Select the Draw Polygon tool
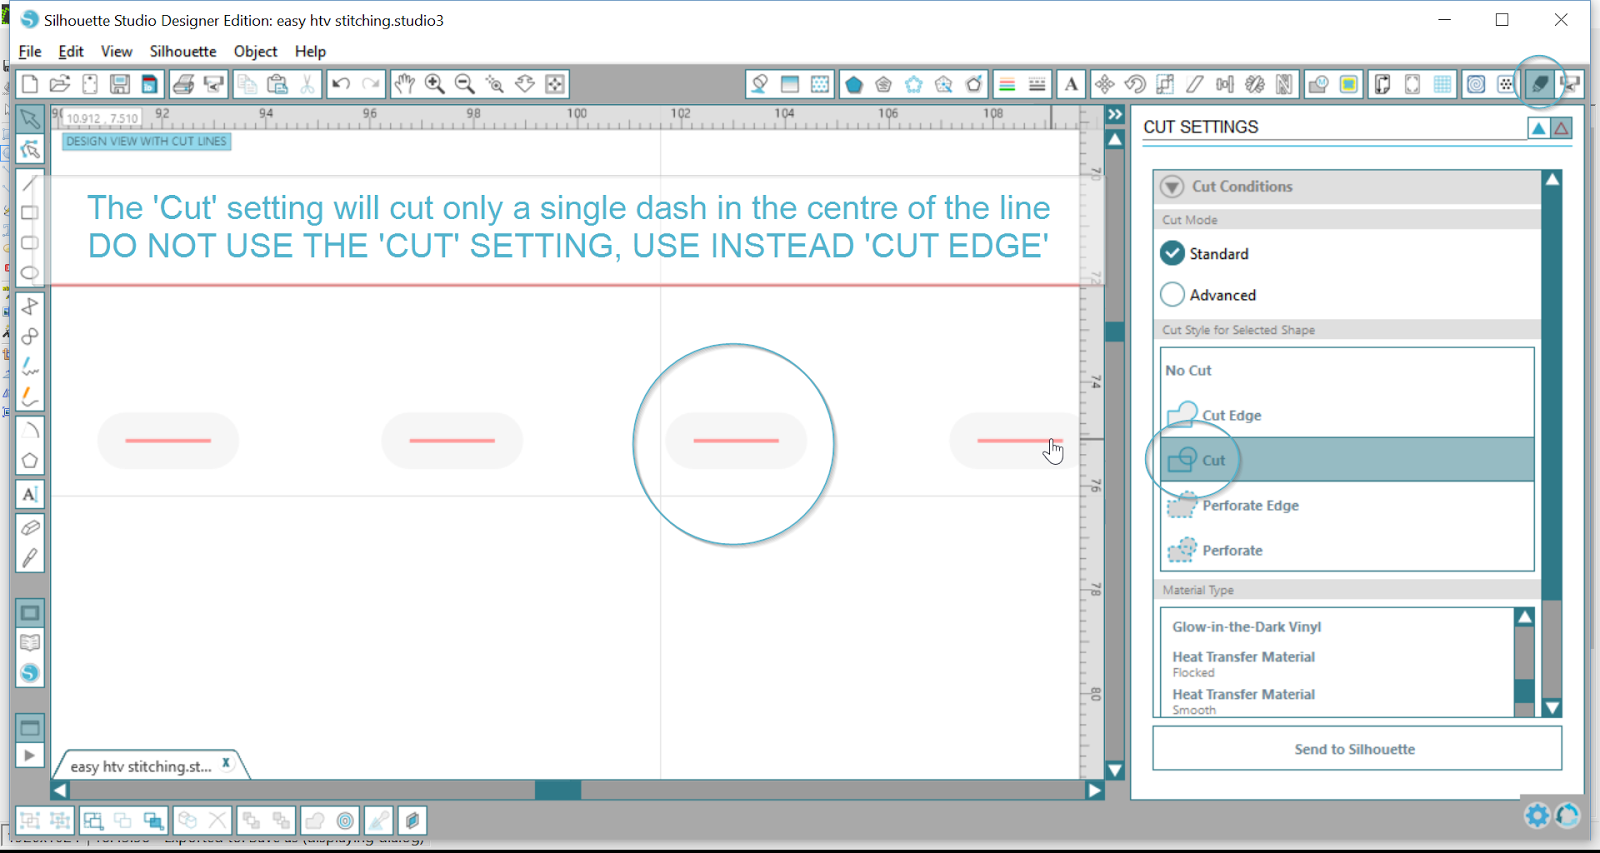1600x853 pixels. click(x=30, y=460)
